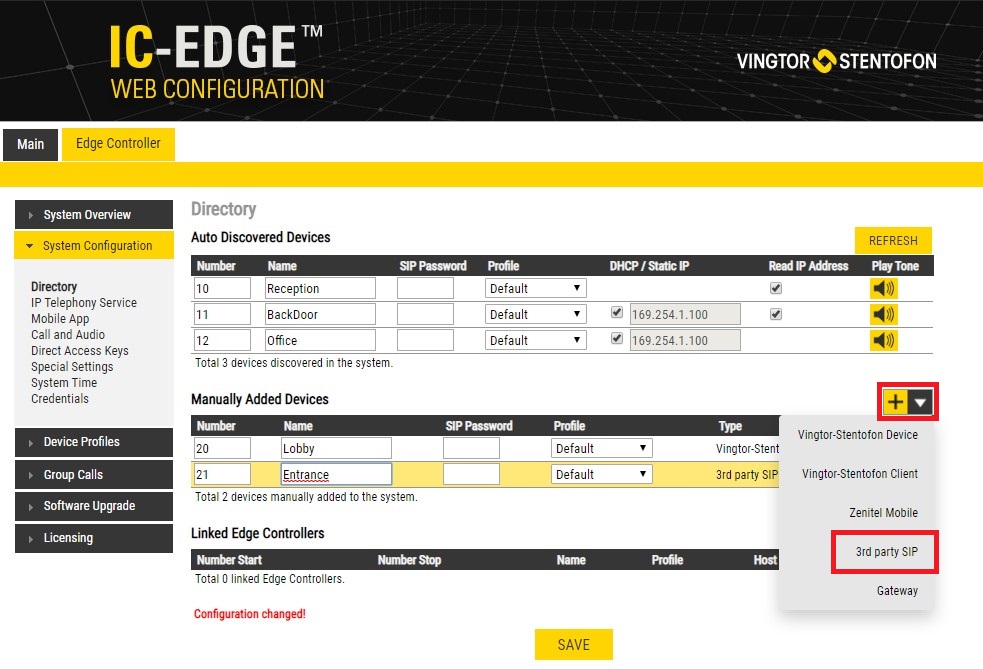Image resolution: width=983 pixels, height=669 pixels.
Task: Click the REFRESH button
Action: coord(893,241)
